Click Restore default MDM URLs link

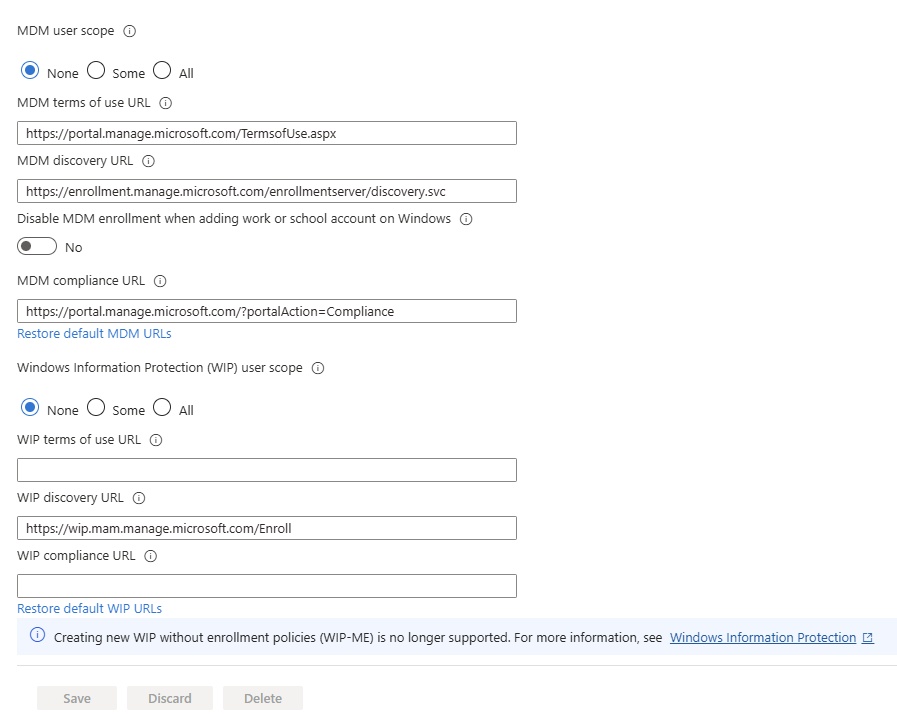pos(94,334)
